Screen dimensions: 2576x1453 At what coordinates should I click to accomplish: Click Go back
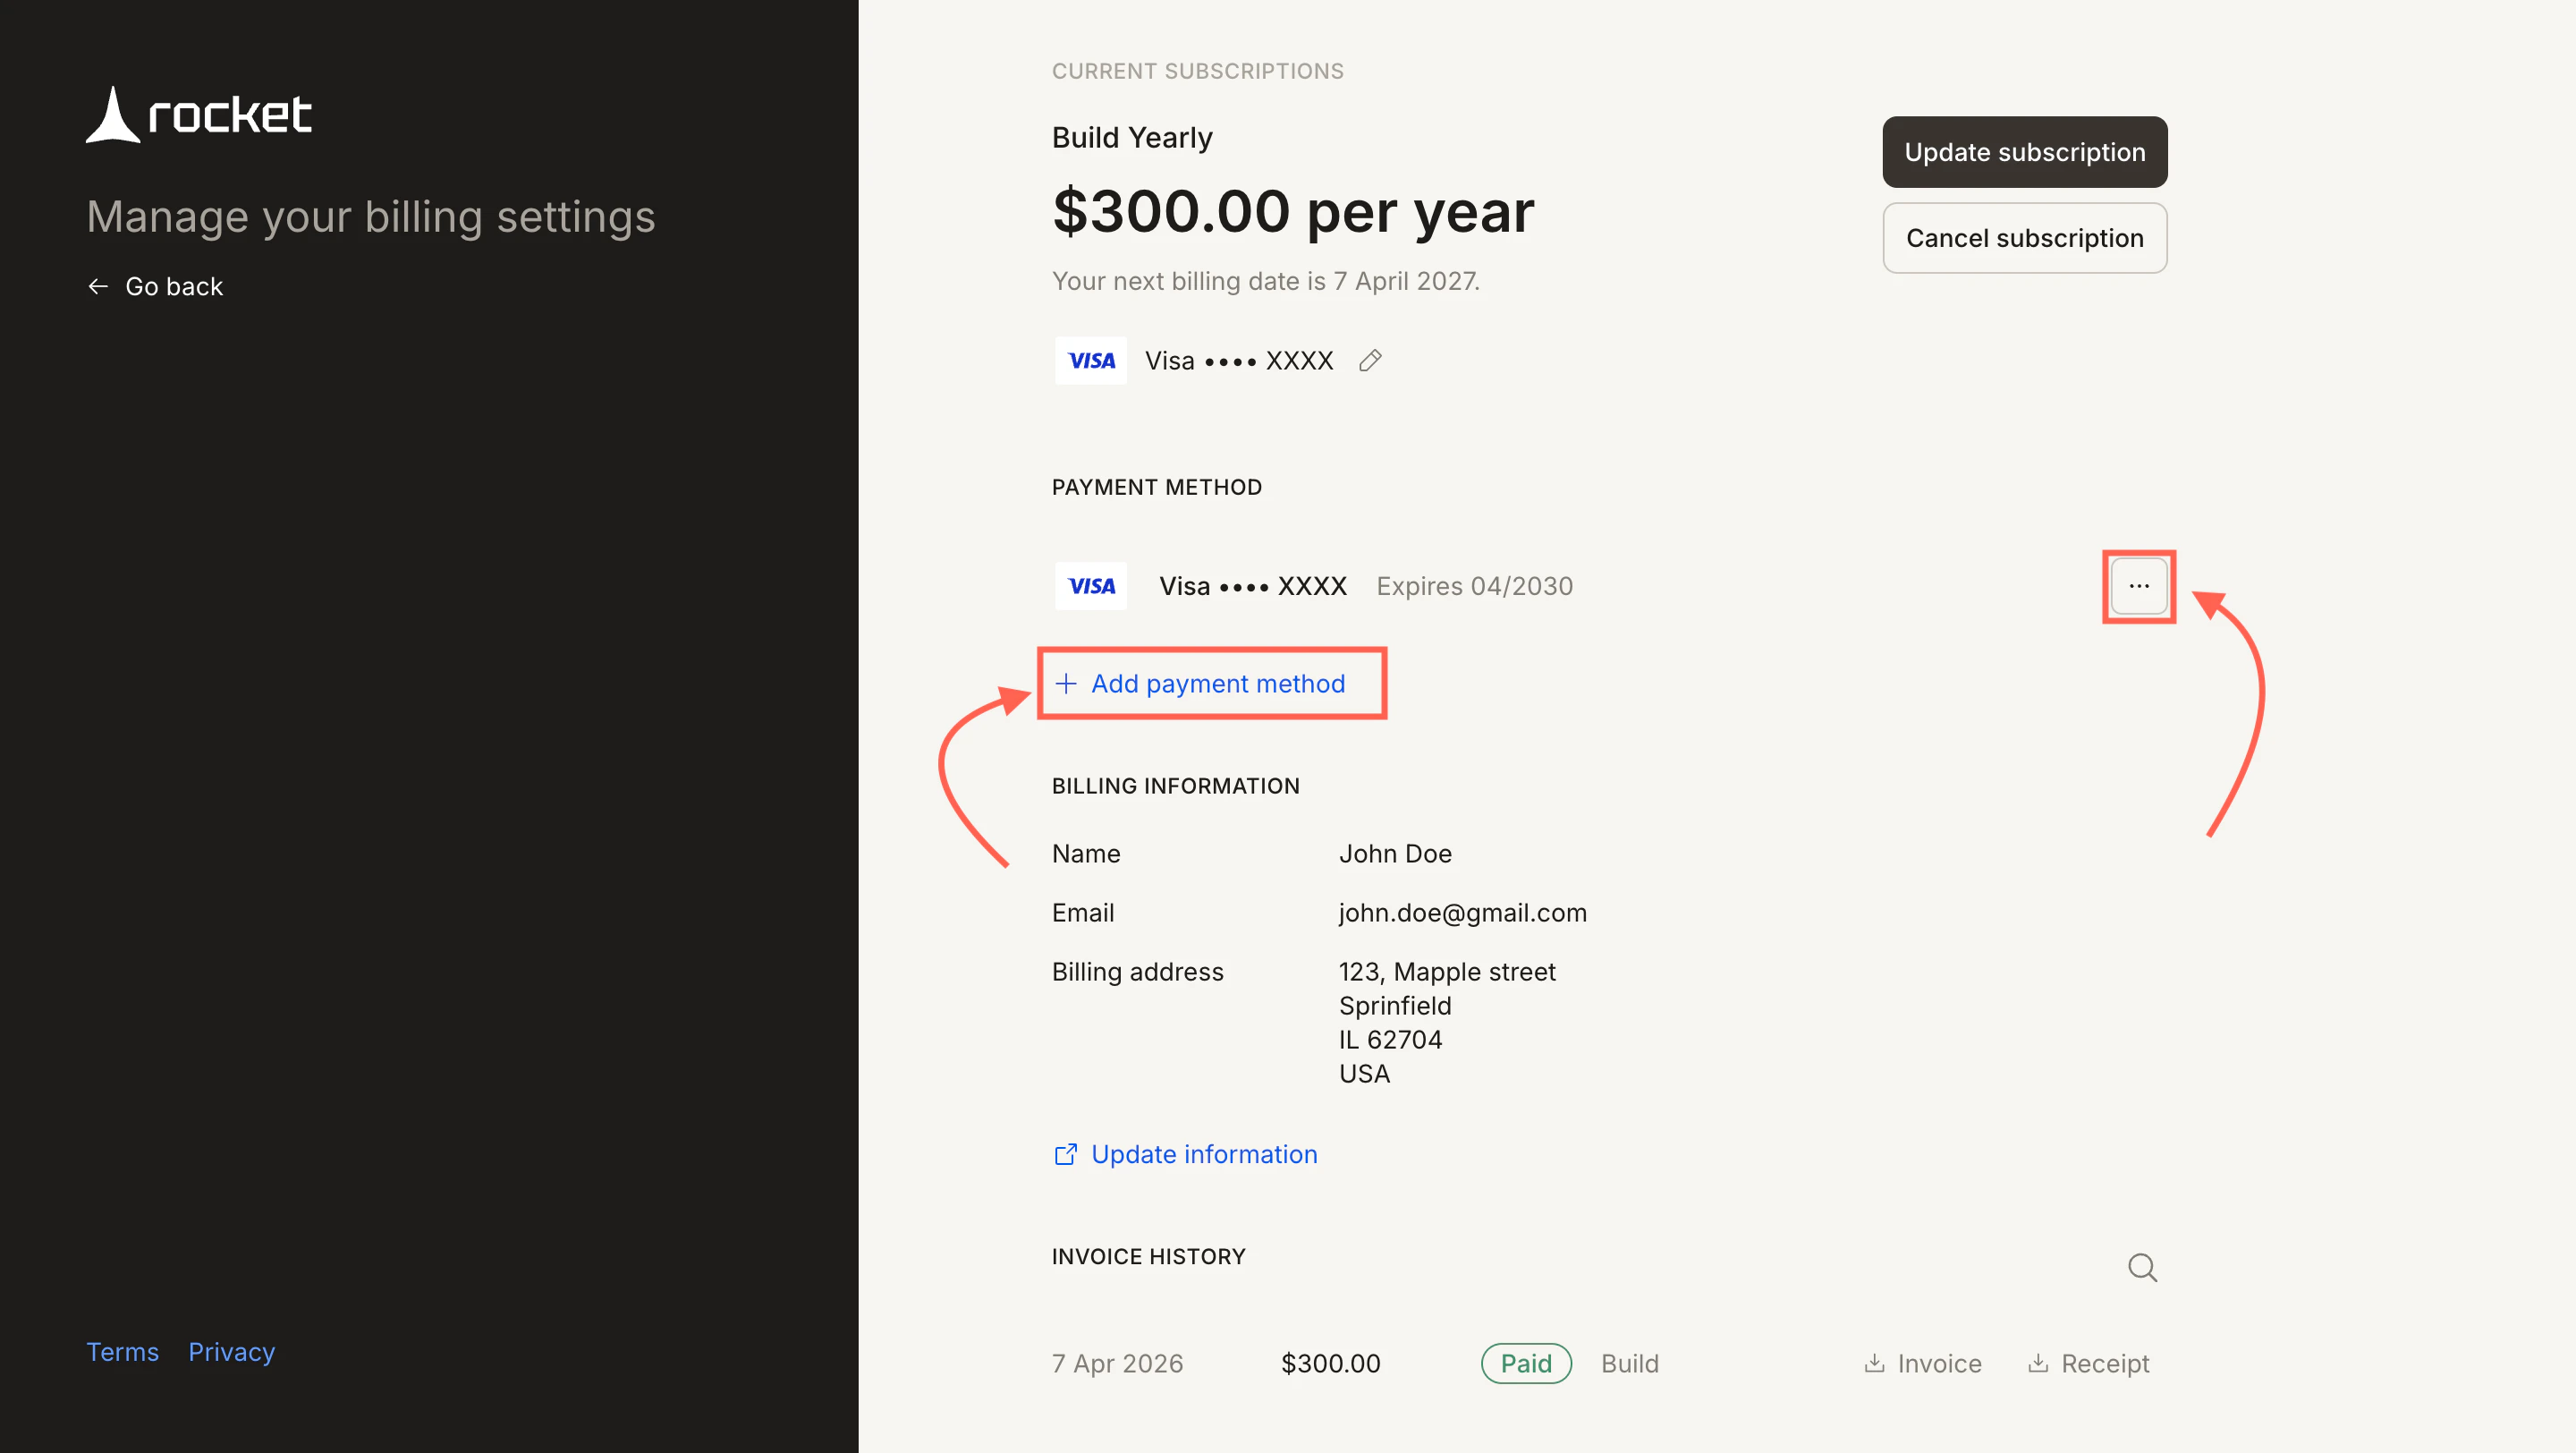click(x=173, y=286)
